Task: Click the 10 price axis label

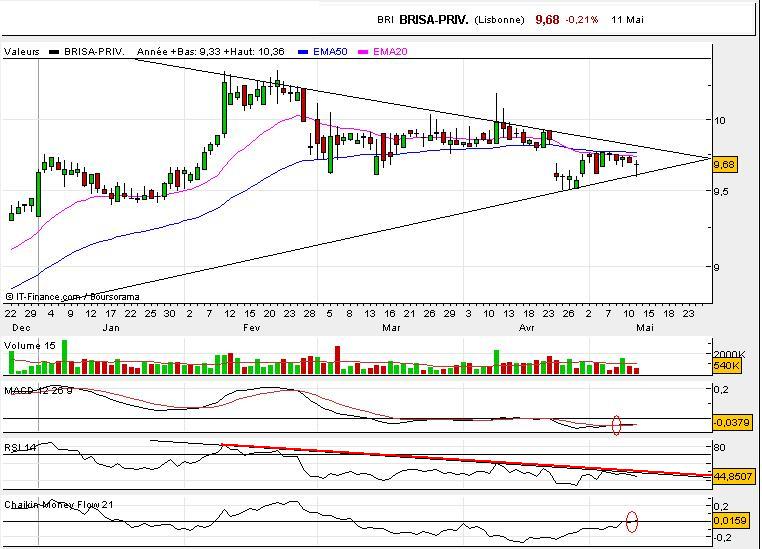Action: pyautogui.click(x=719, y=120)
